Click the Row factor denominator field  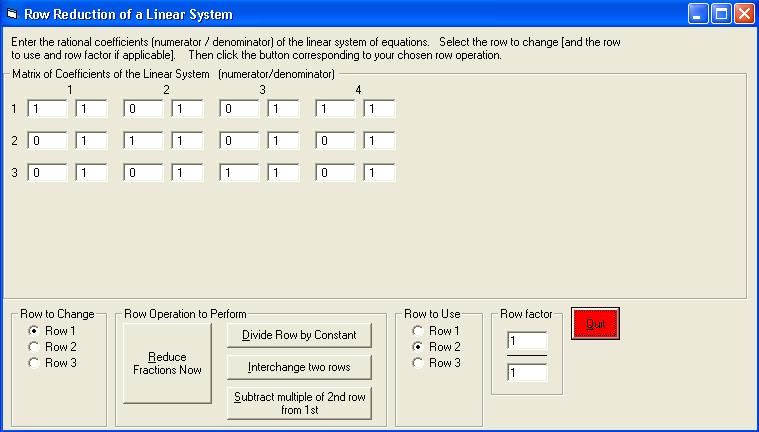click(x=527, y=373)
